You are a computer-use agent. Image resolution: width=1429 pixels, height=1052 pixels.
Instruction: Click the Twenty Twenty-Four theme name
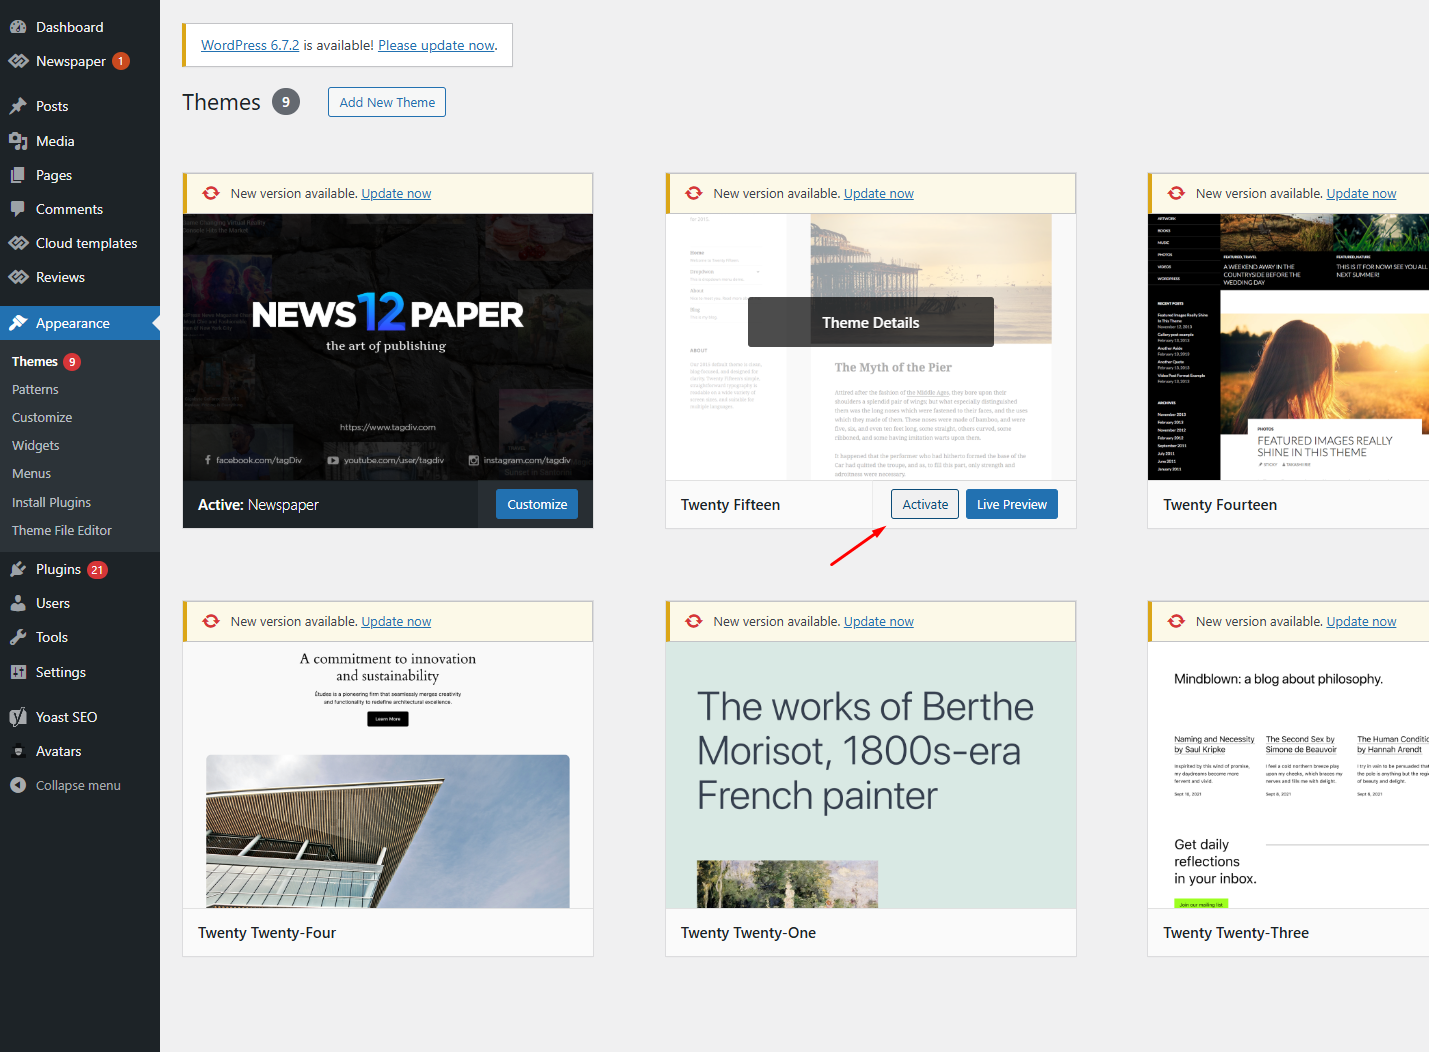(267, 933)
